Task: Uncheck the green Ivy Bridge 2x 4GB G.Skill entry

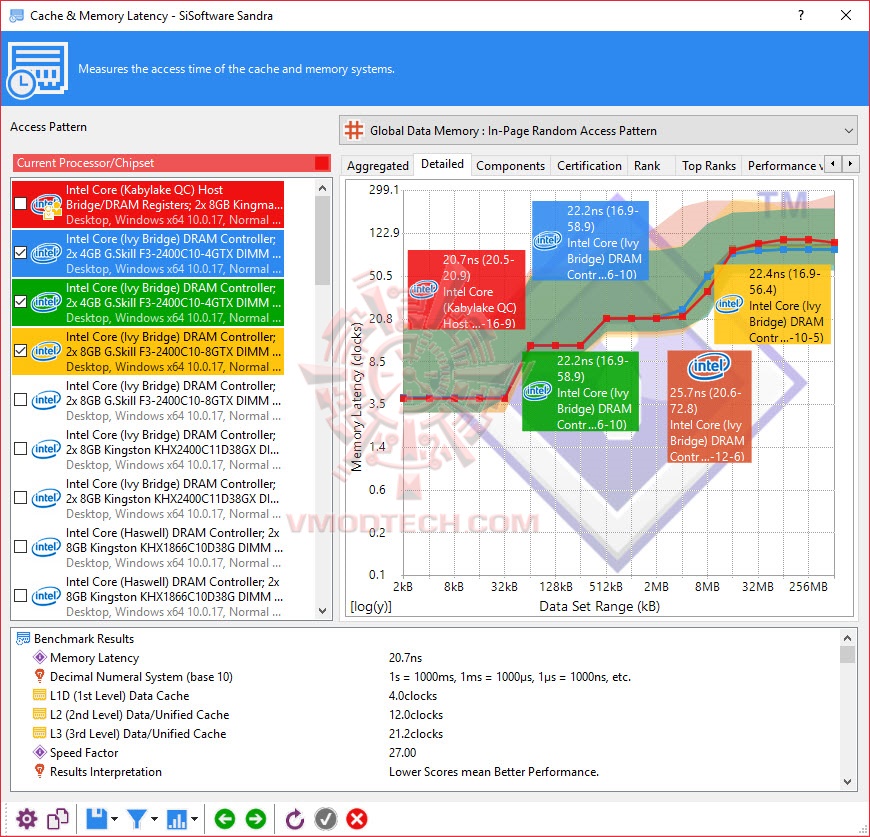Action: tap(21, 302)
